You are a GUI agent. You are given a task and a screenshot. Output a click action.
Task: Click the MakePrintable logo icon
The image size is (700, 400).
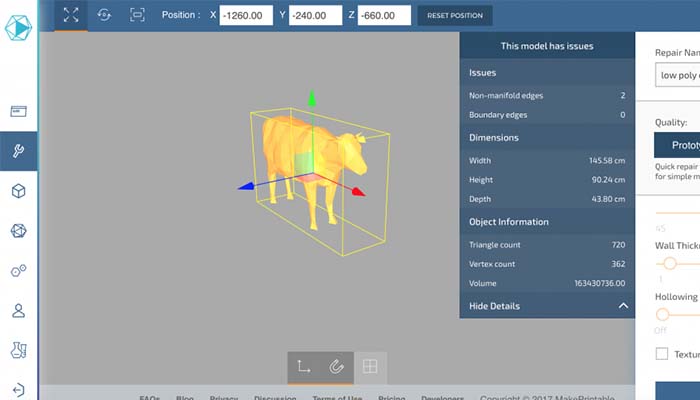[x=19, y=32]
